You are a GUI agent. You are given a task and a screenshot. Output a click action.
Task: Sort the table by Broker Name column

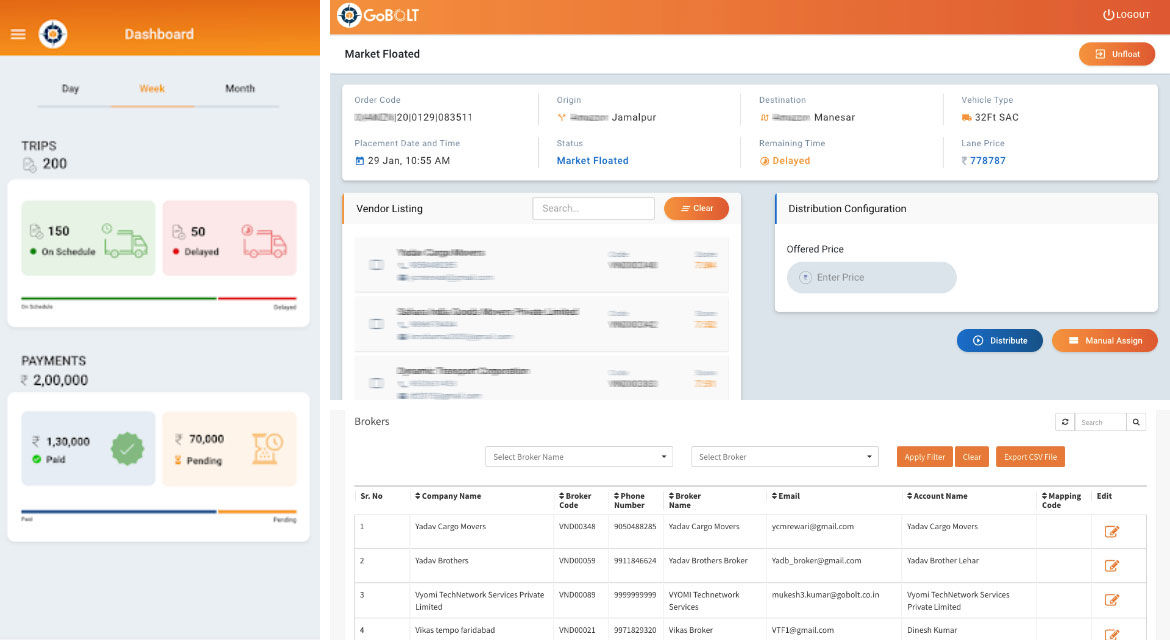[x=684, y=501]
